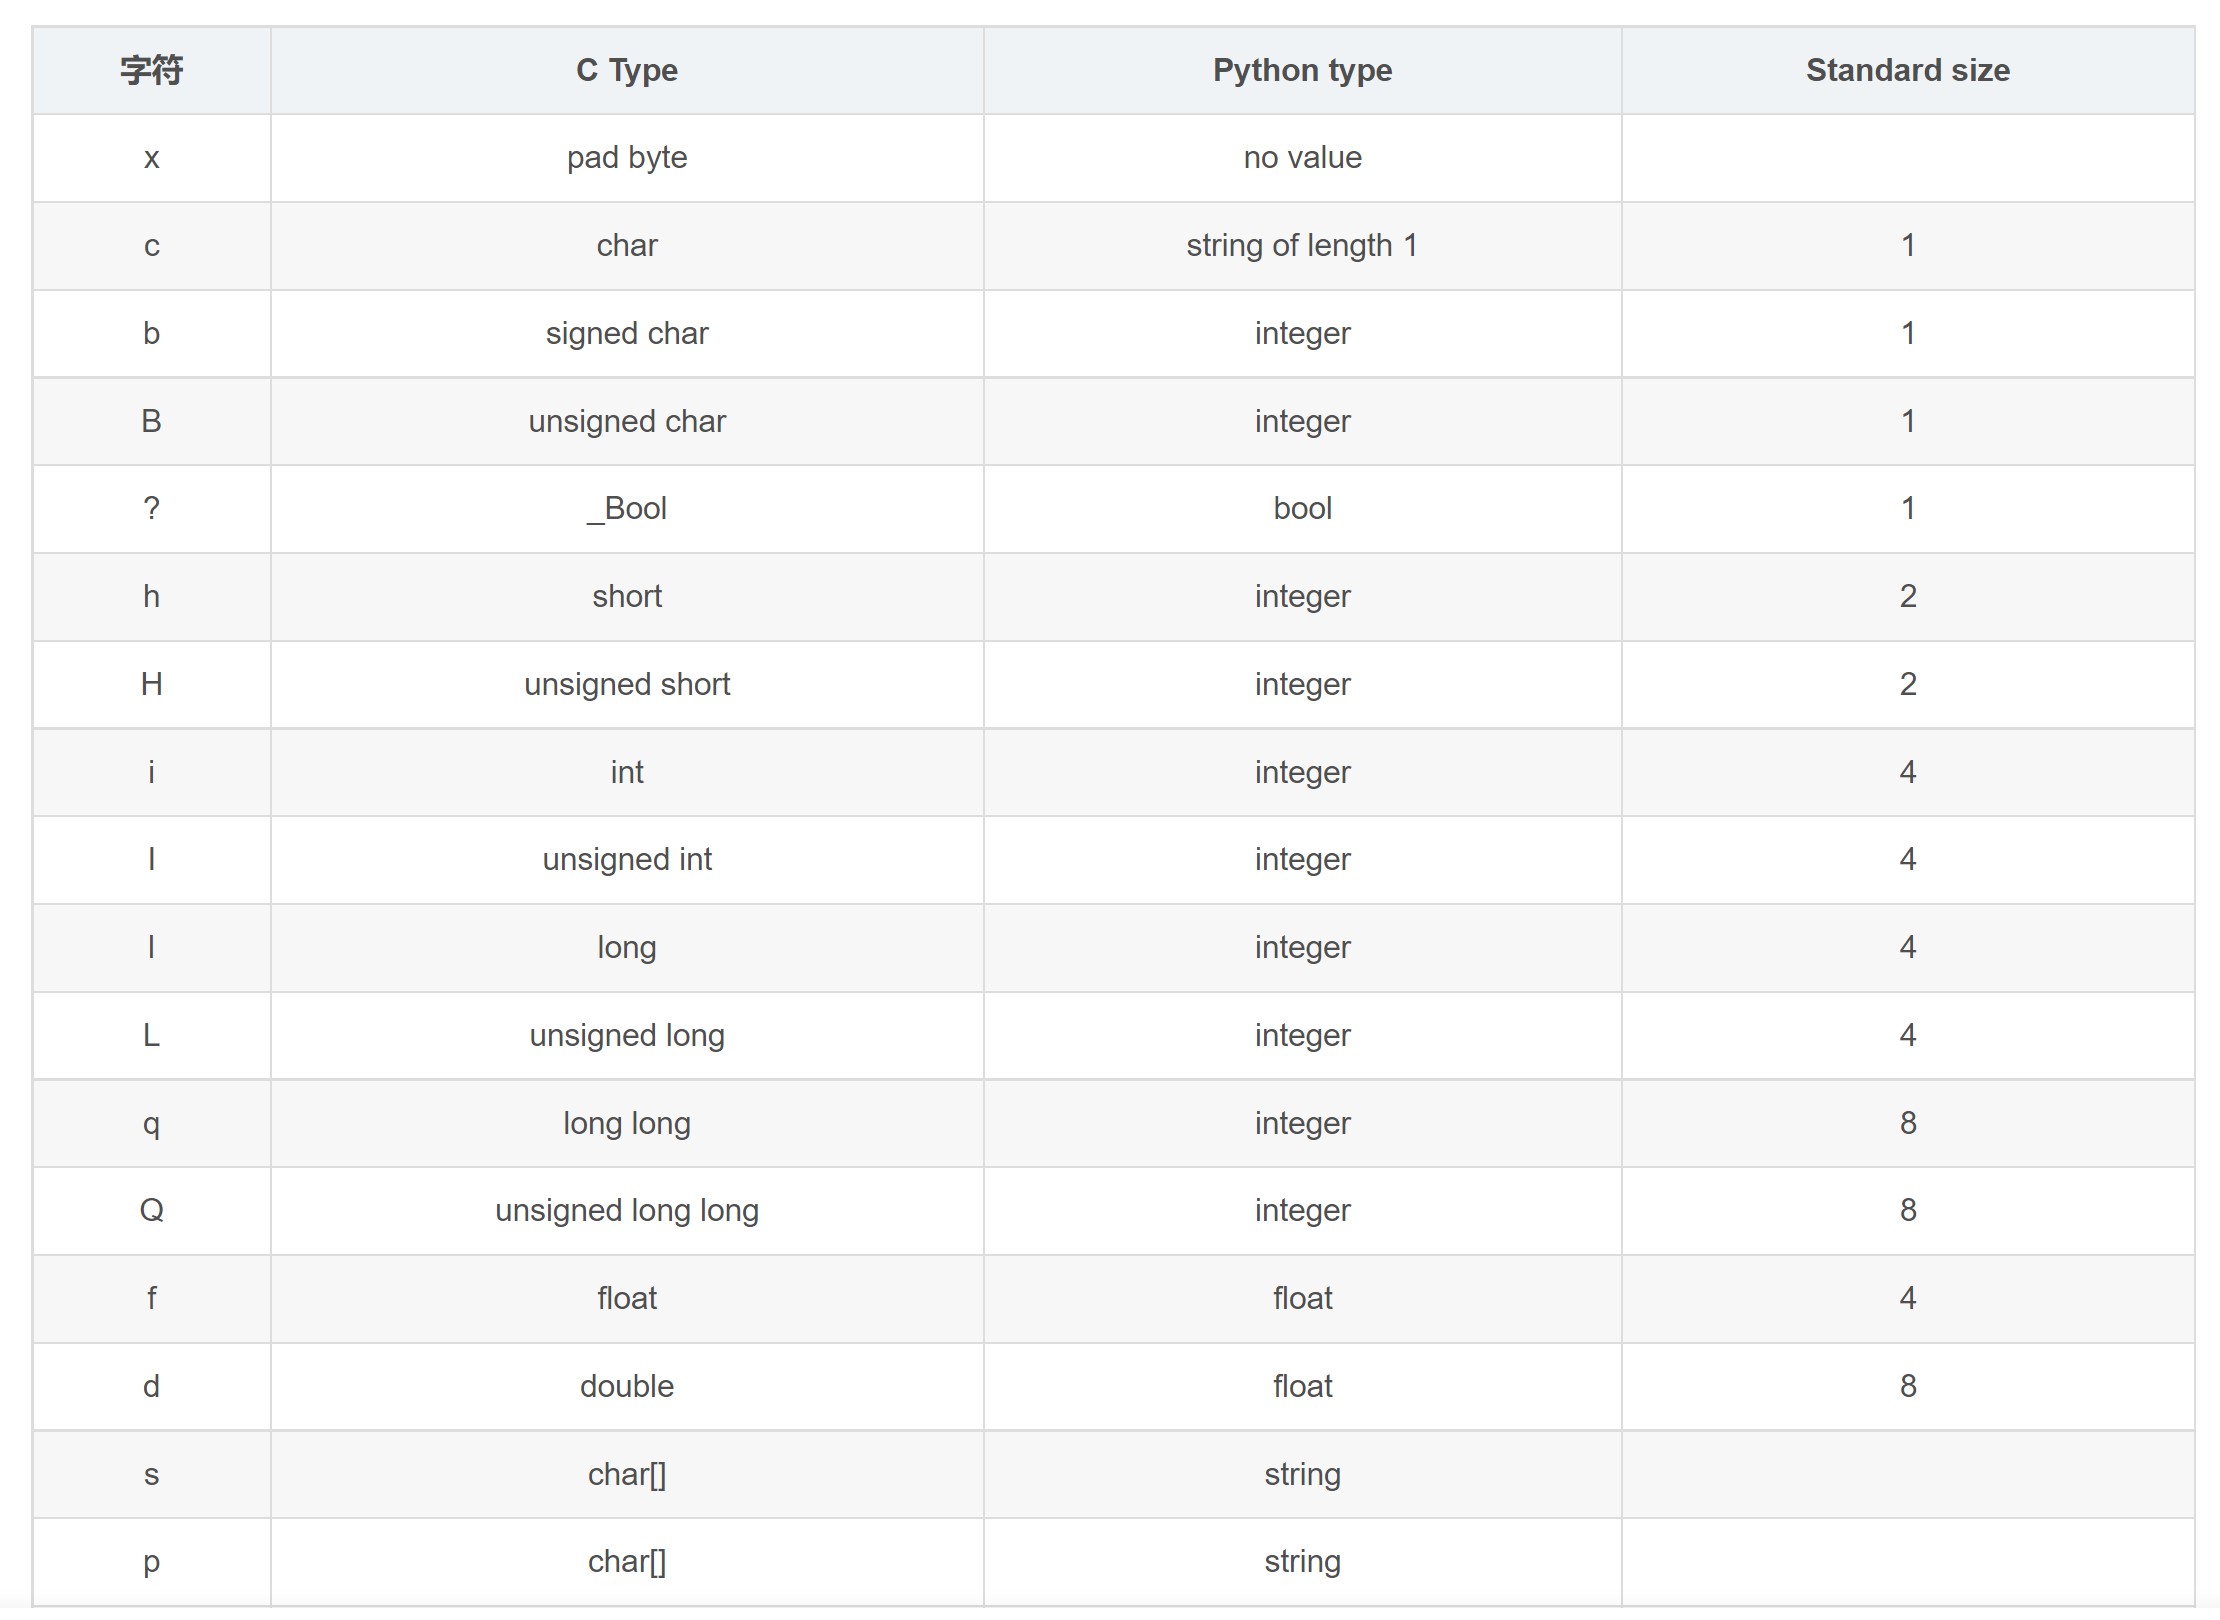Click the C Type column header
The image size is (2220, 1620).
[627, 70]
